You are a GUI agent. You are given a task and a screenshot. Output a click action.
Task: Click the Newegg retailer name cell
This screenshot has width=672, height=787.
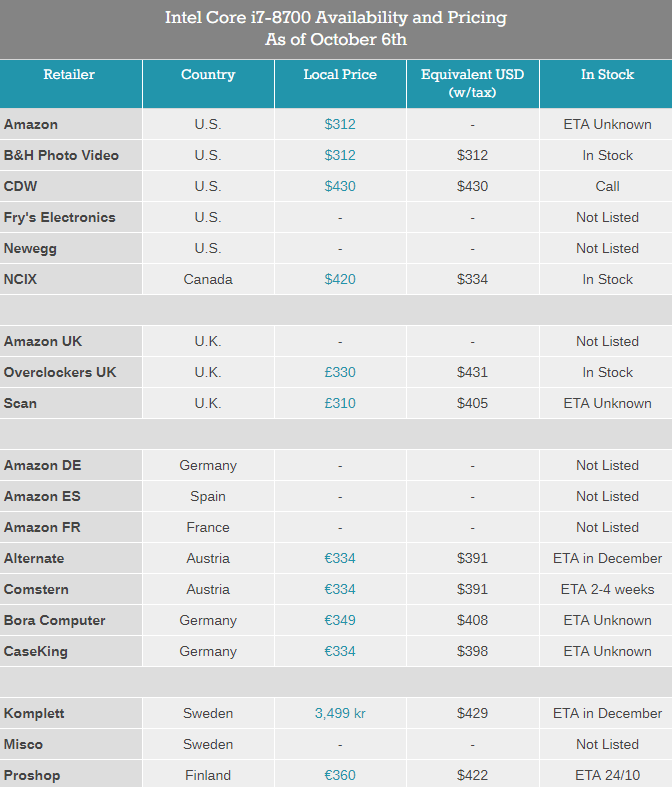point(71,248)
